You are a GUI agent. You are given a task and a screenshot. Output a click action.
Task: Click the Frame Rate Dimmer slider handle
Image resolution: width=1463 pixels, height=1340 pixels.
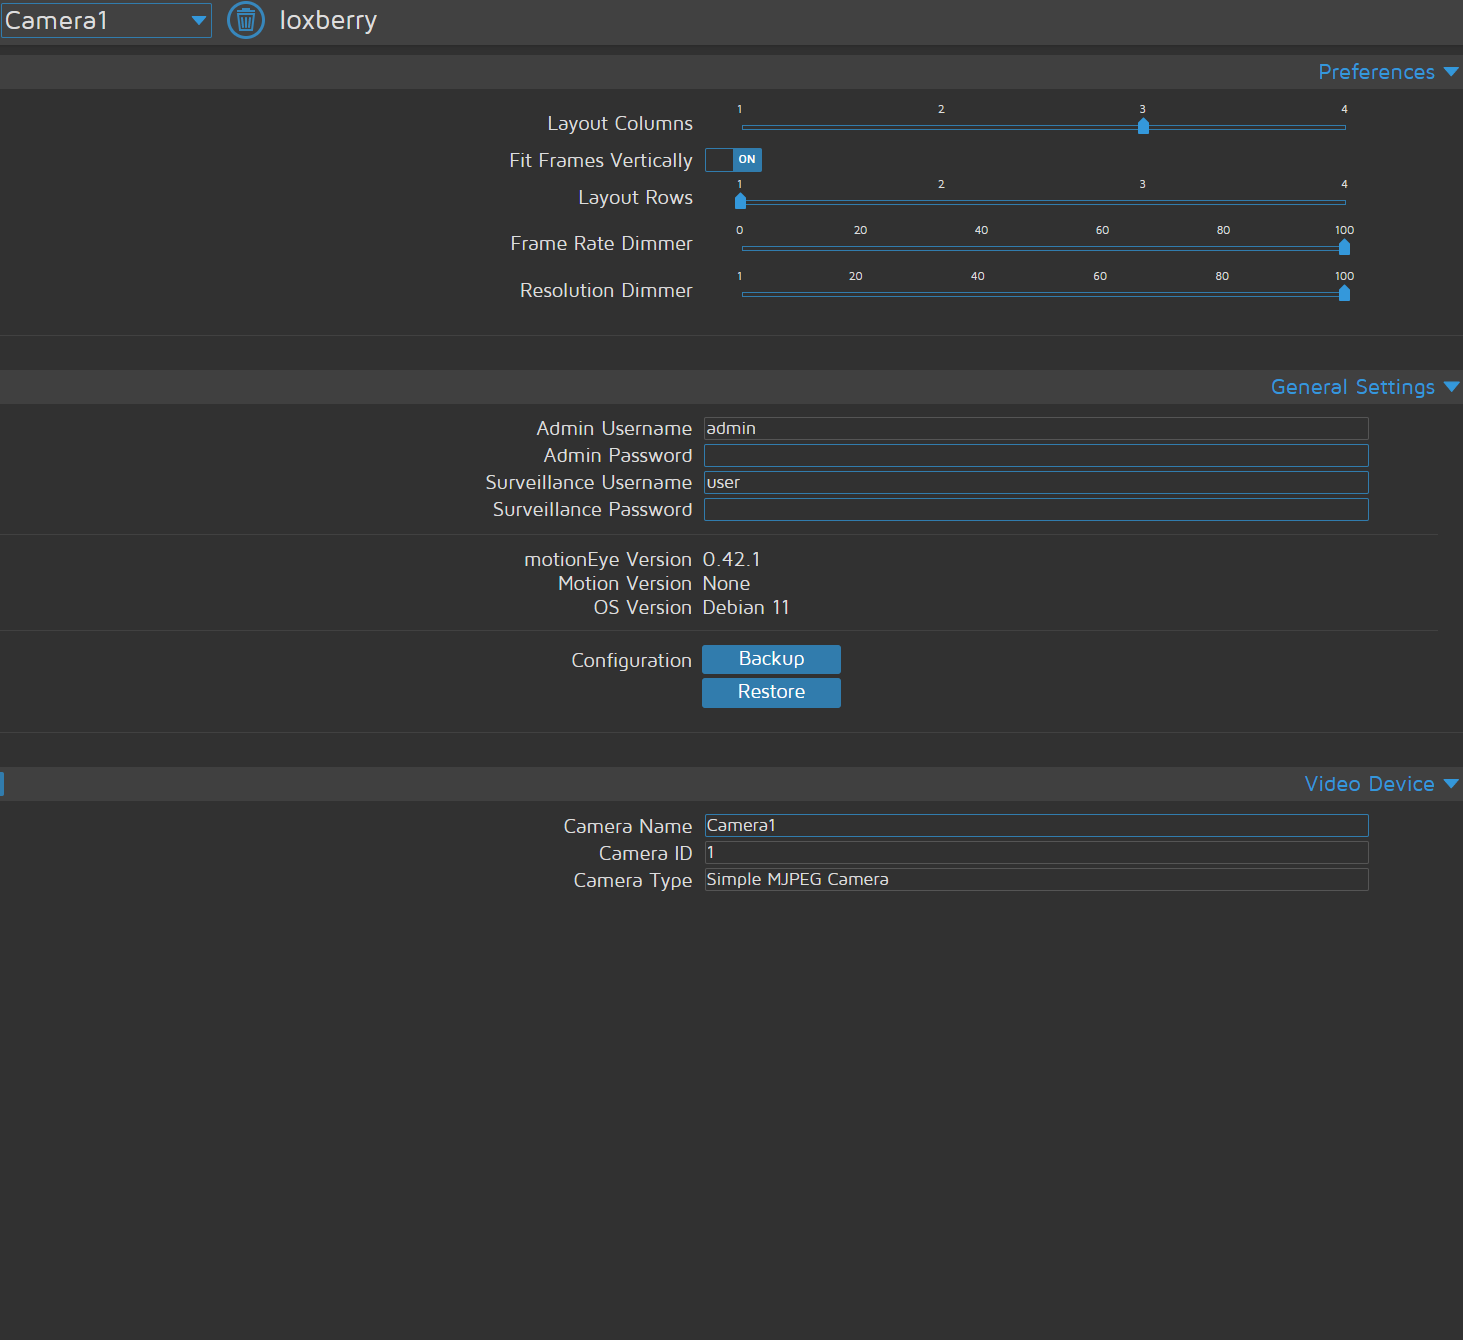pyautogui.click(x=1344, y=247)
